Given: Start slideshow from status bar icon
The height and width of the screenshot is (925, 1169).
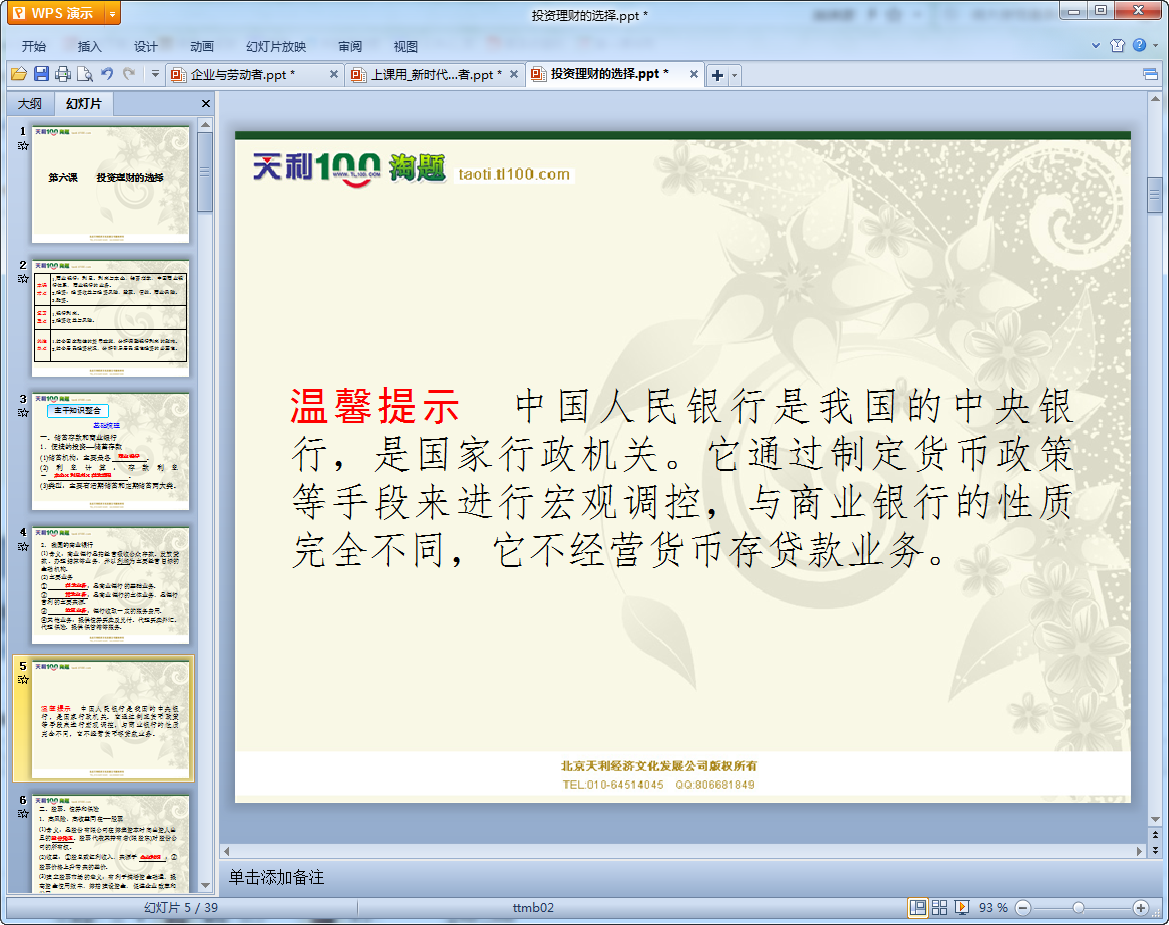Looking at the screenshot, I should (x=962, y=907).
